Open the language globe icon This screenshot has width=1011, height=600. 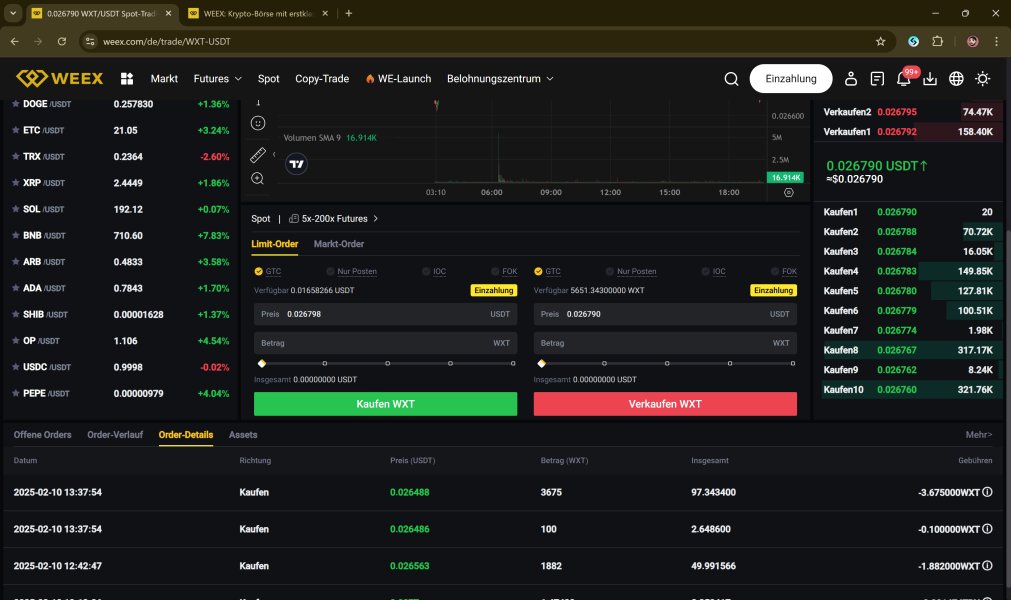pyautogui.click(x=956, y=79)
